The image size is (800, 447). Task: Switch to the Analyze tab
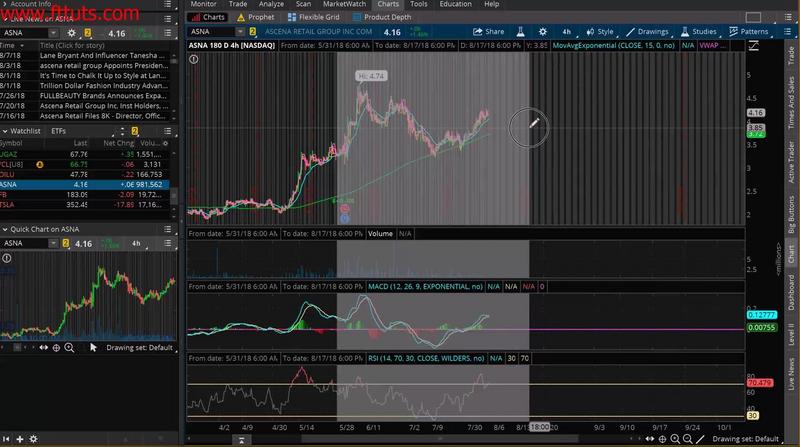tap(271, 4)
